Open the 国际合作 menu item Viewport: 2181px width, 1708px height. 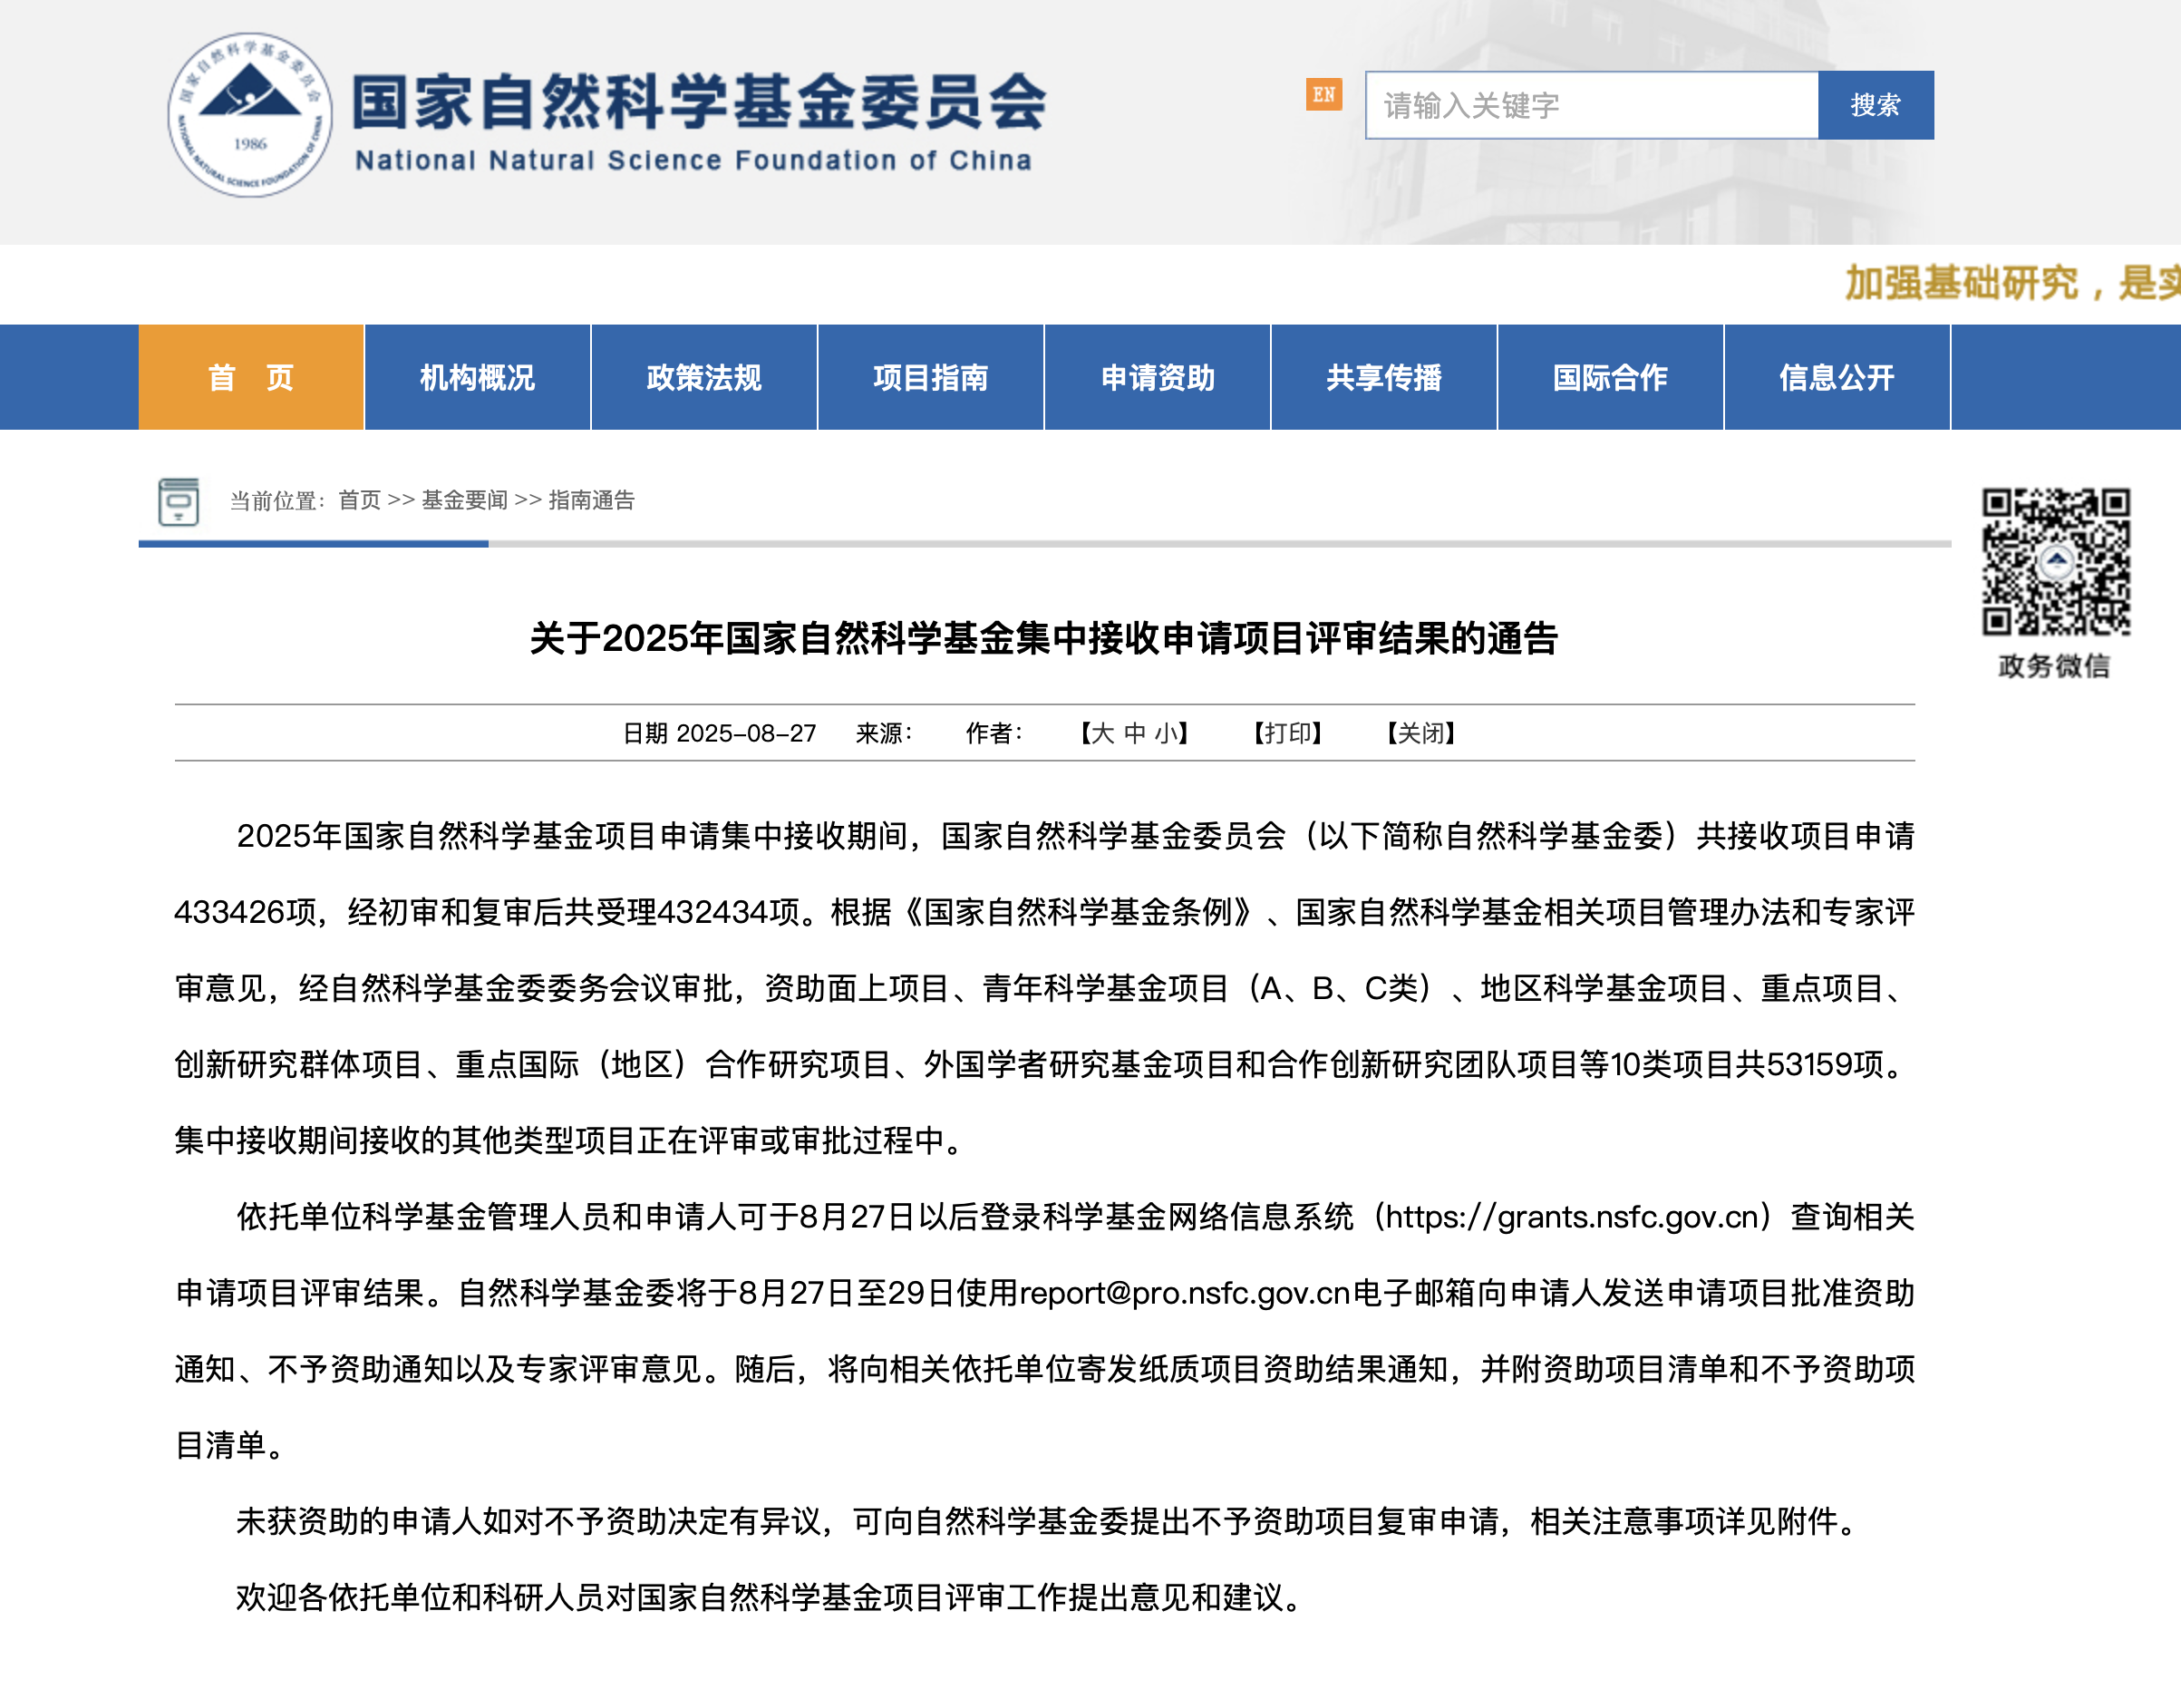pos(1610,377)
